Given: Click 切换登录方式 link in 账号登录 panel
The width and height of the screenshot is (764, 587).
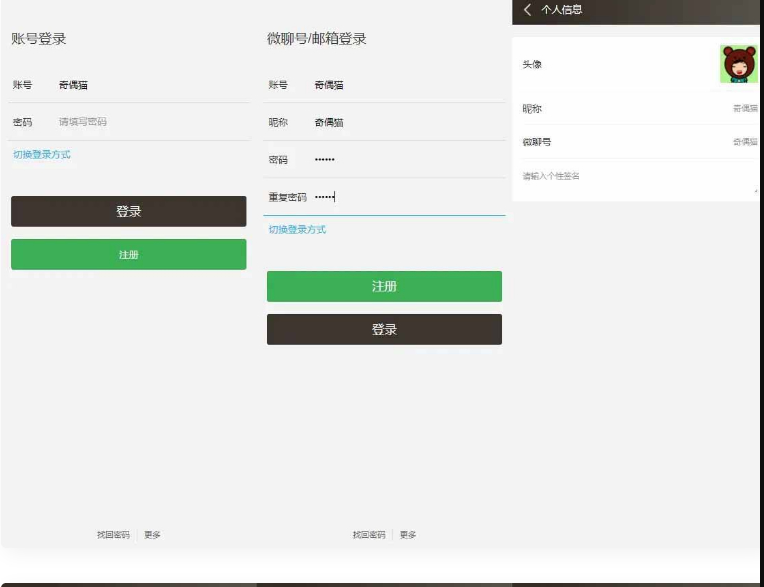Looking at the screenshot, I should (42, 155).
